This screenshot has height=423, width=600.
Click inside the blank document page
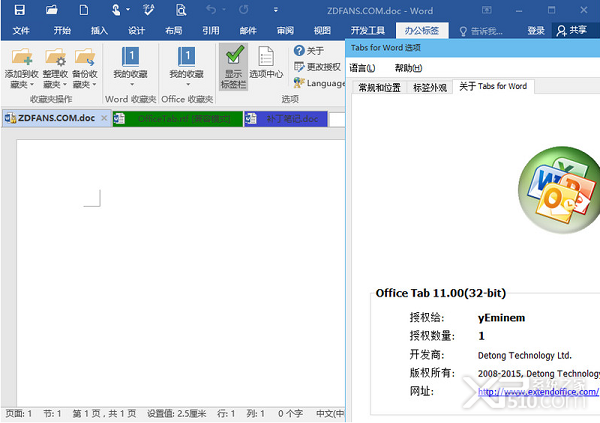(181, 272)
